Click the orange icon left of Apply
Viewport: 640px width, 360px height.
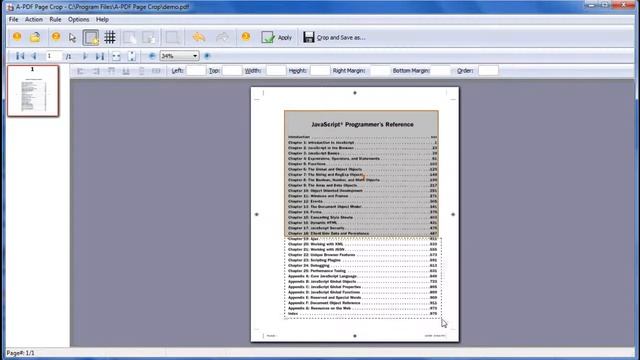point(246,37)
